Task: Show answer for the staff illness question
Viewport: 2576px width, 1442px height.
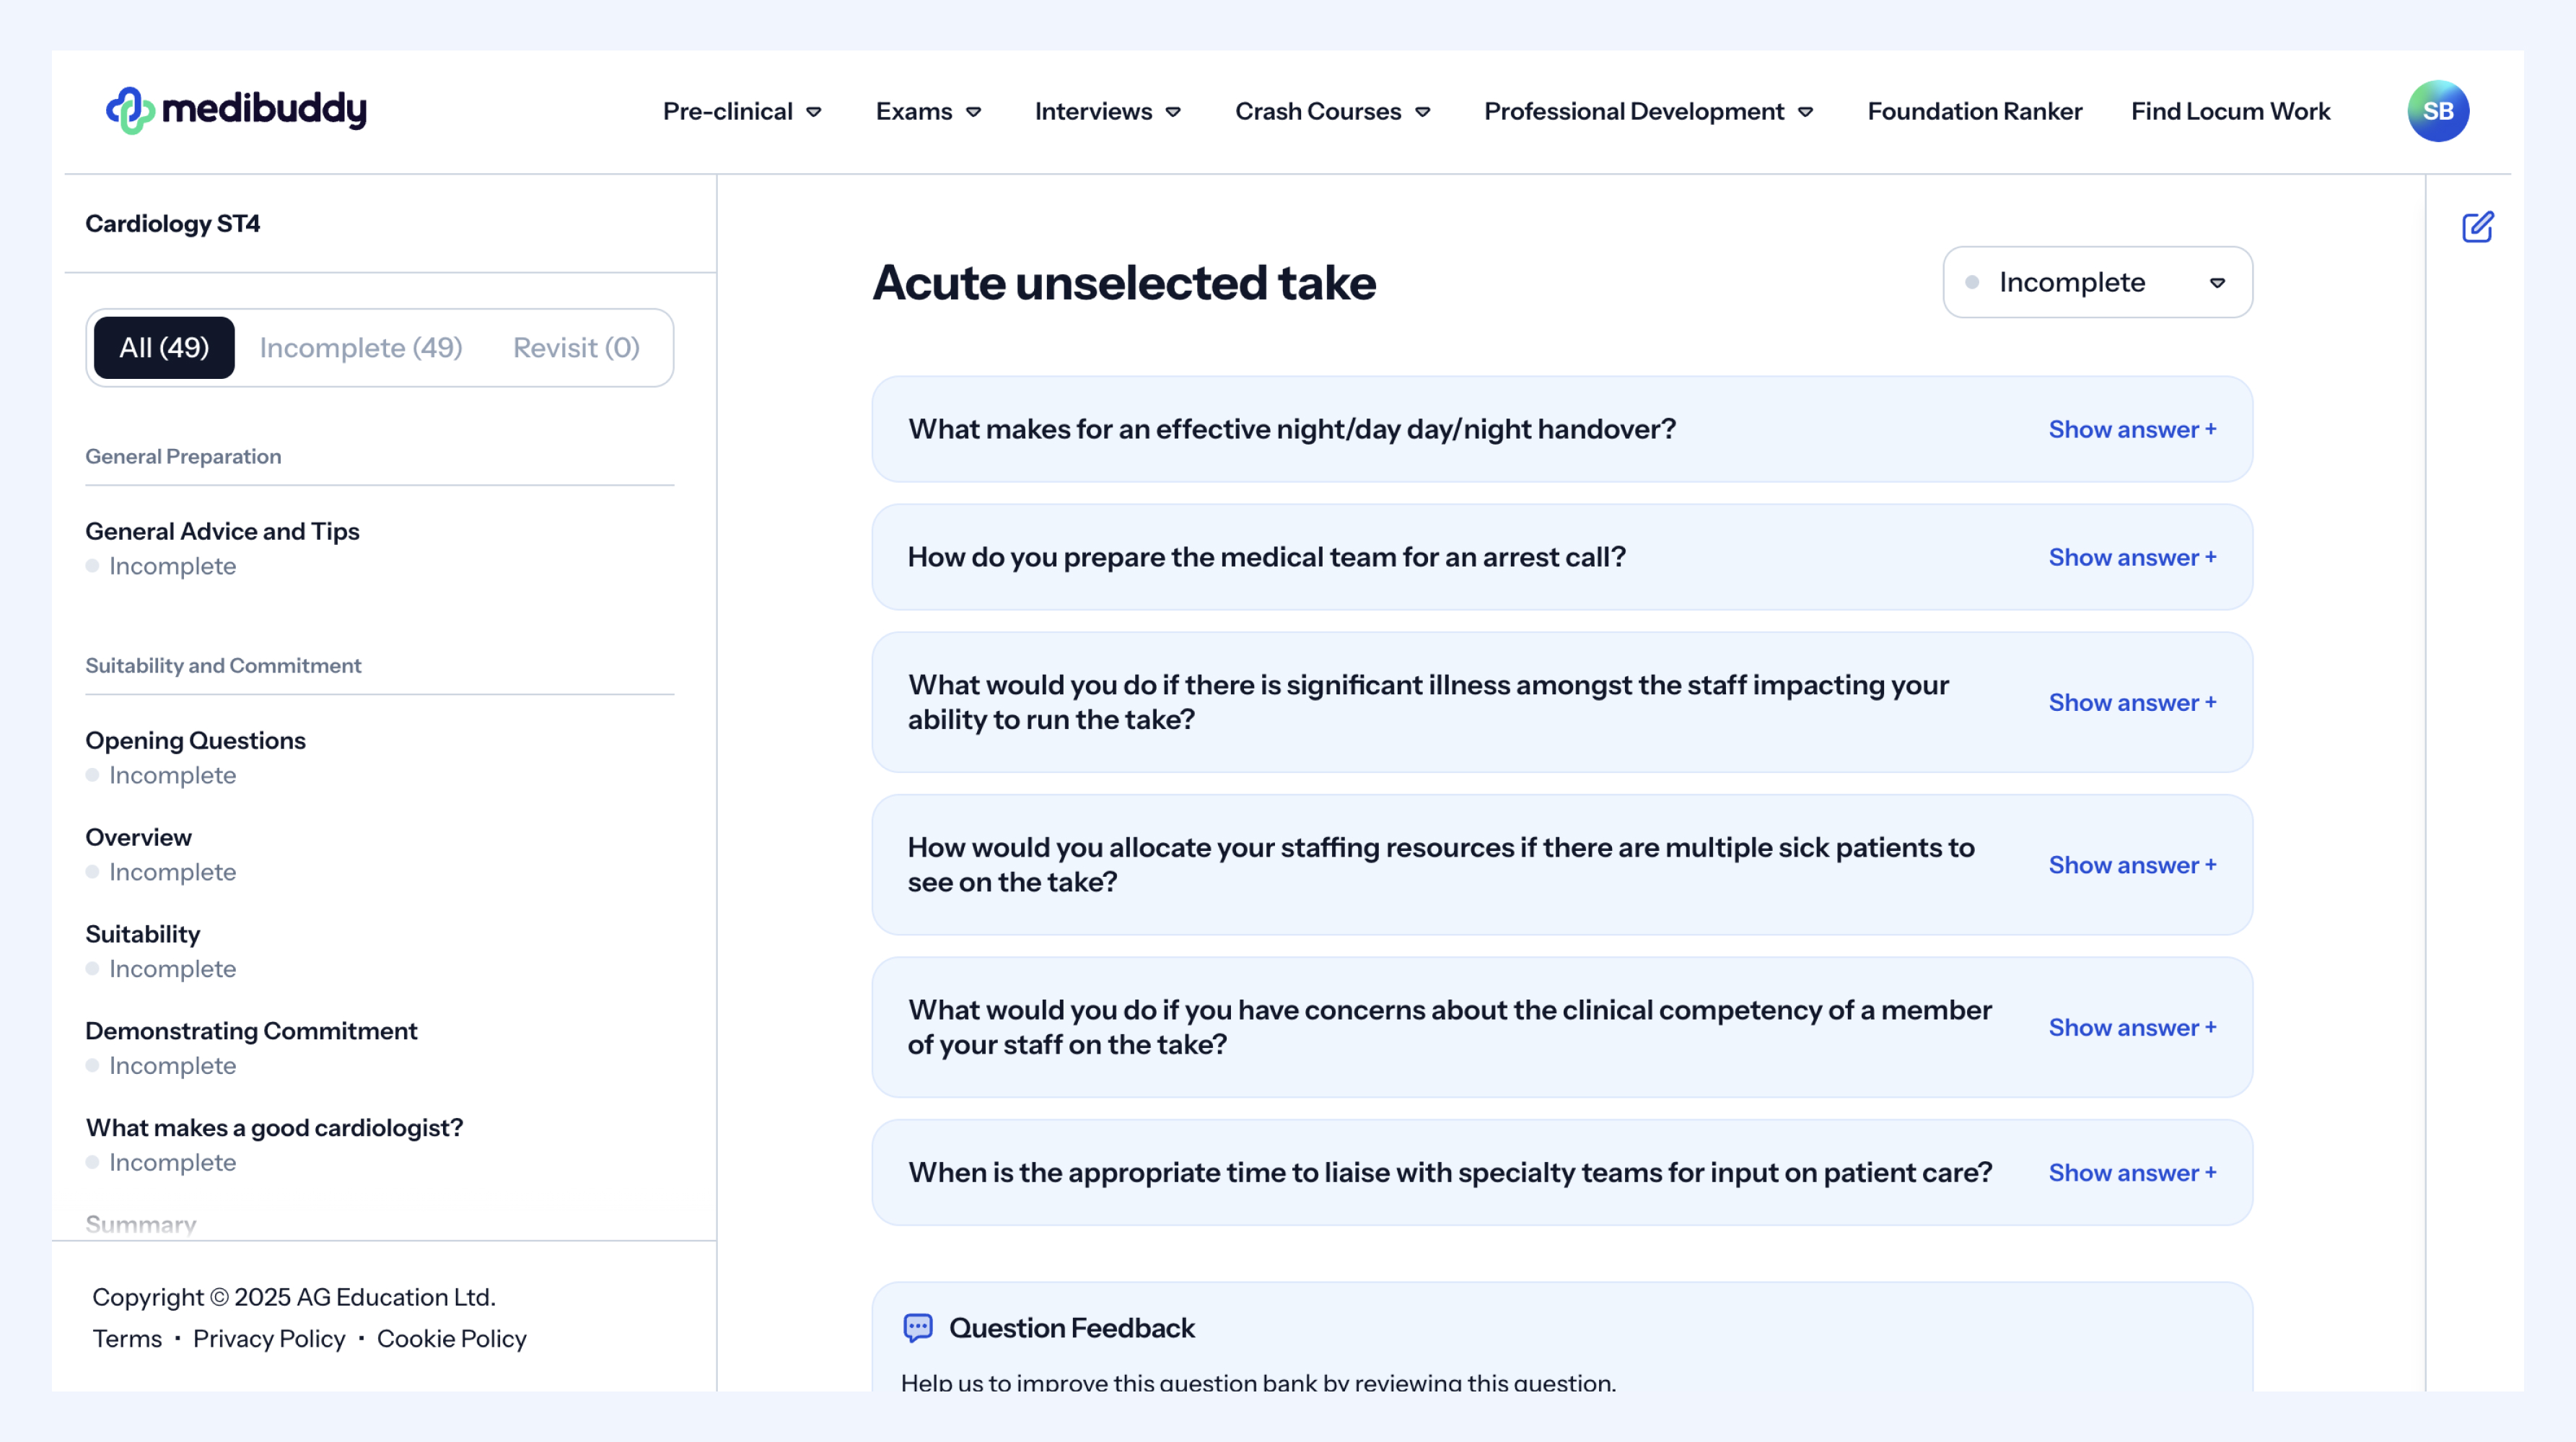Action: click(x=2132, y=702)
